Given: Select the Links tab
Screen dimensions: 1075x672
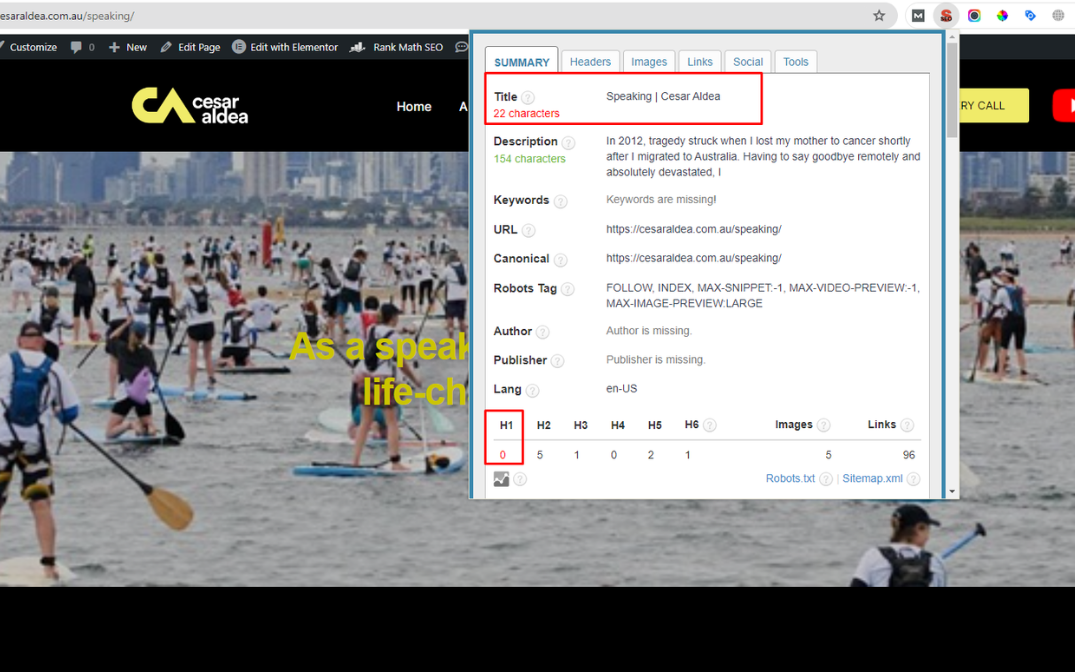Looking at the screenshot, I should pos(700,62).
